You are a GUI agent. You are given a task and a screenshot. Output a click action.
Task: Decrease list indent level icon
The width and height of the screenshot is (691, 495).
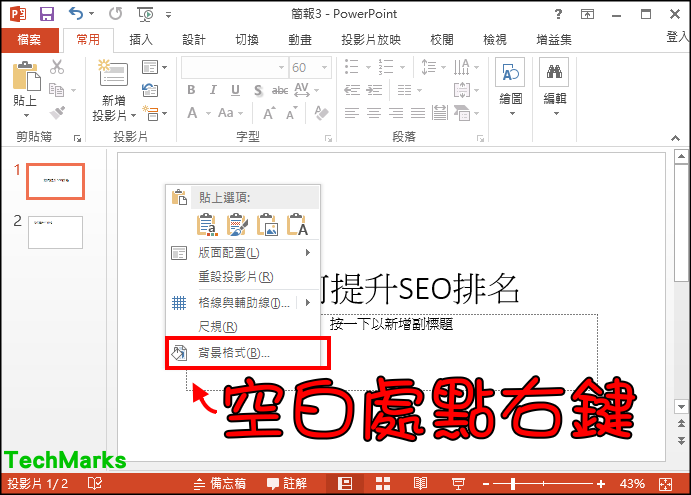coord(352,90)
